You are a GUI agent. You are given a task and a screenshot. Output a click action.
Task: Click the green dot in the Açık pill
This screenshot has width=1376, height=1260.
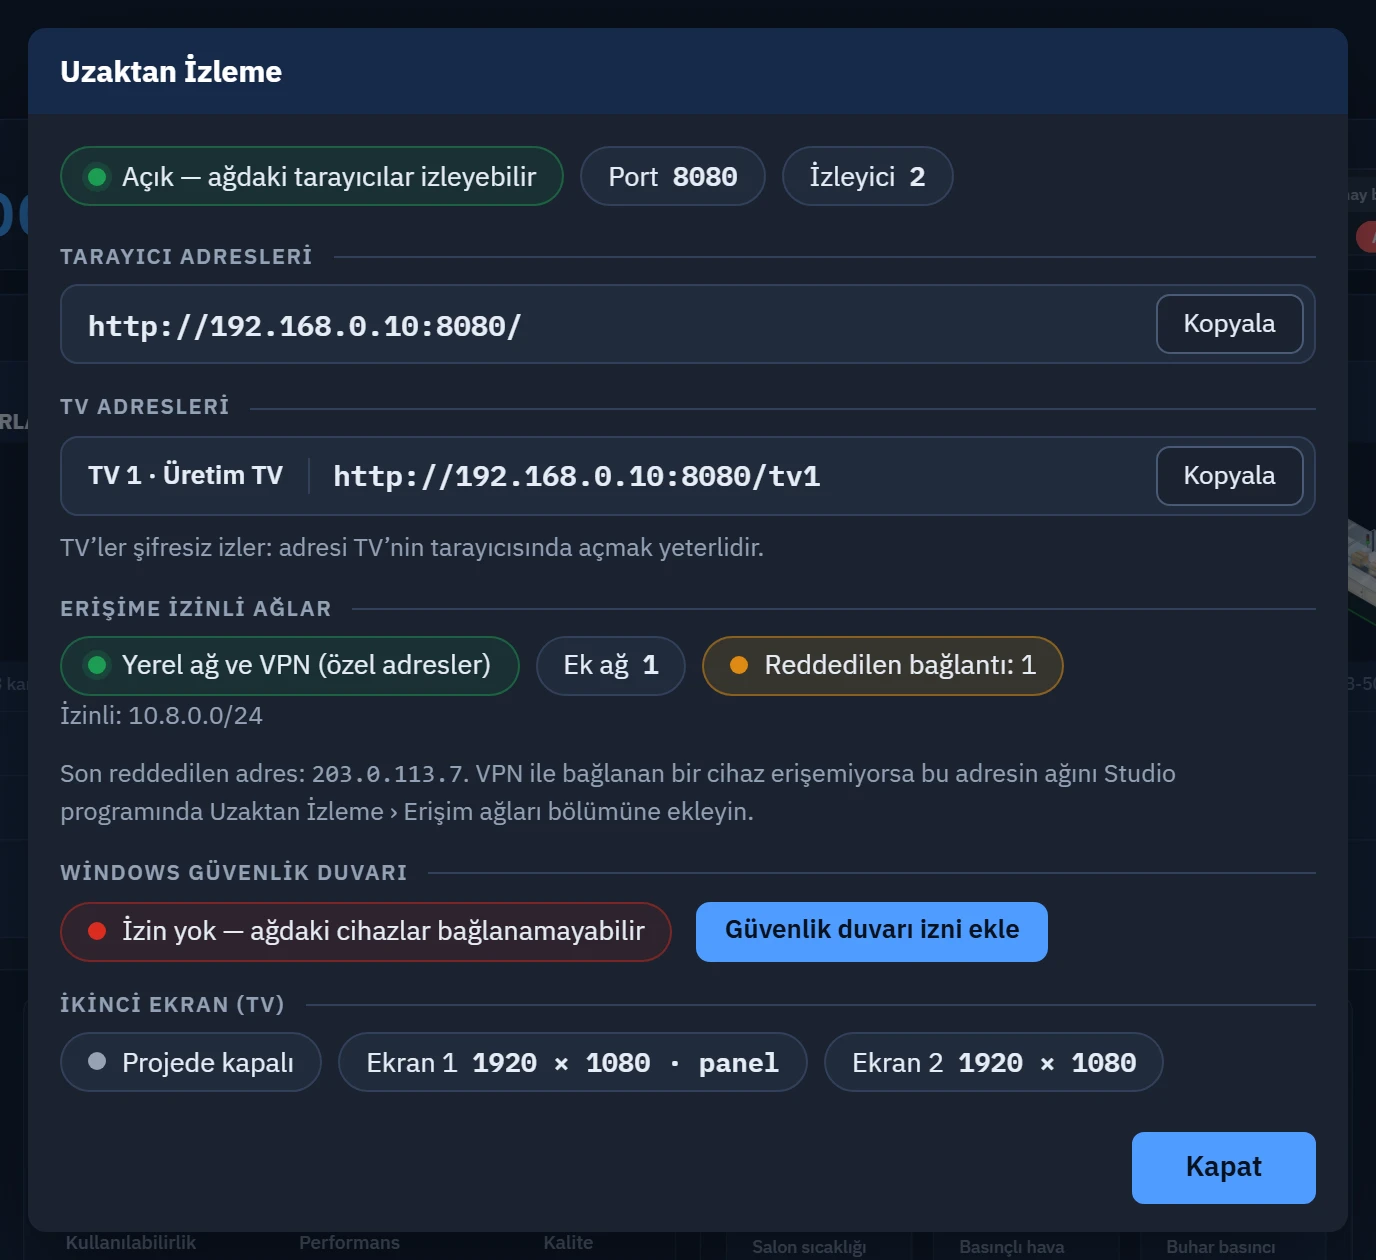click(97, 177)
